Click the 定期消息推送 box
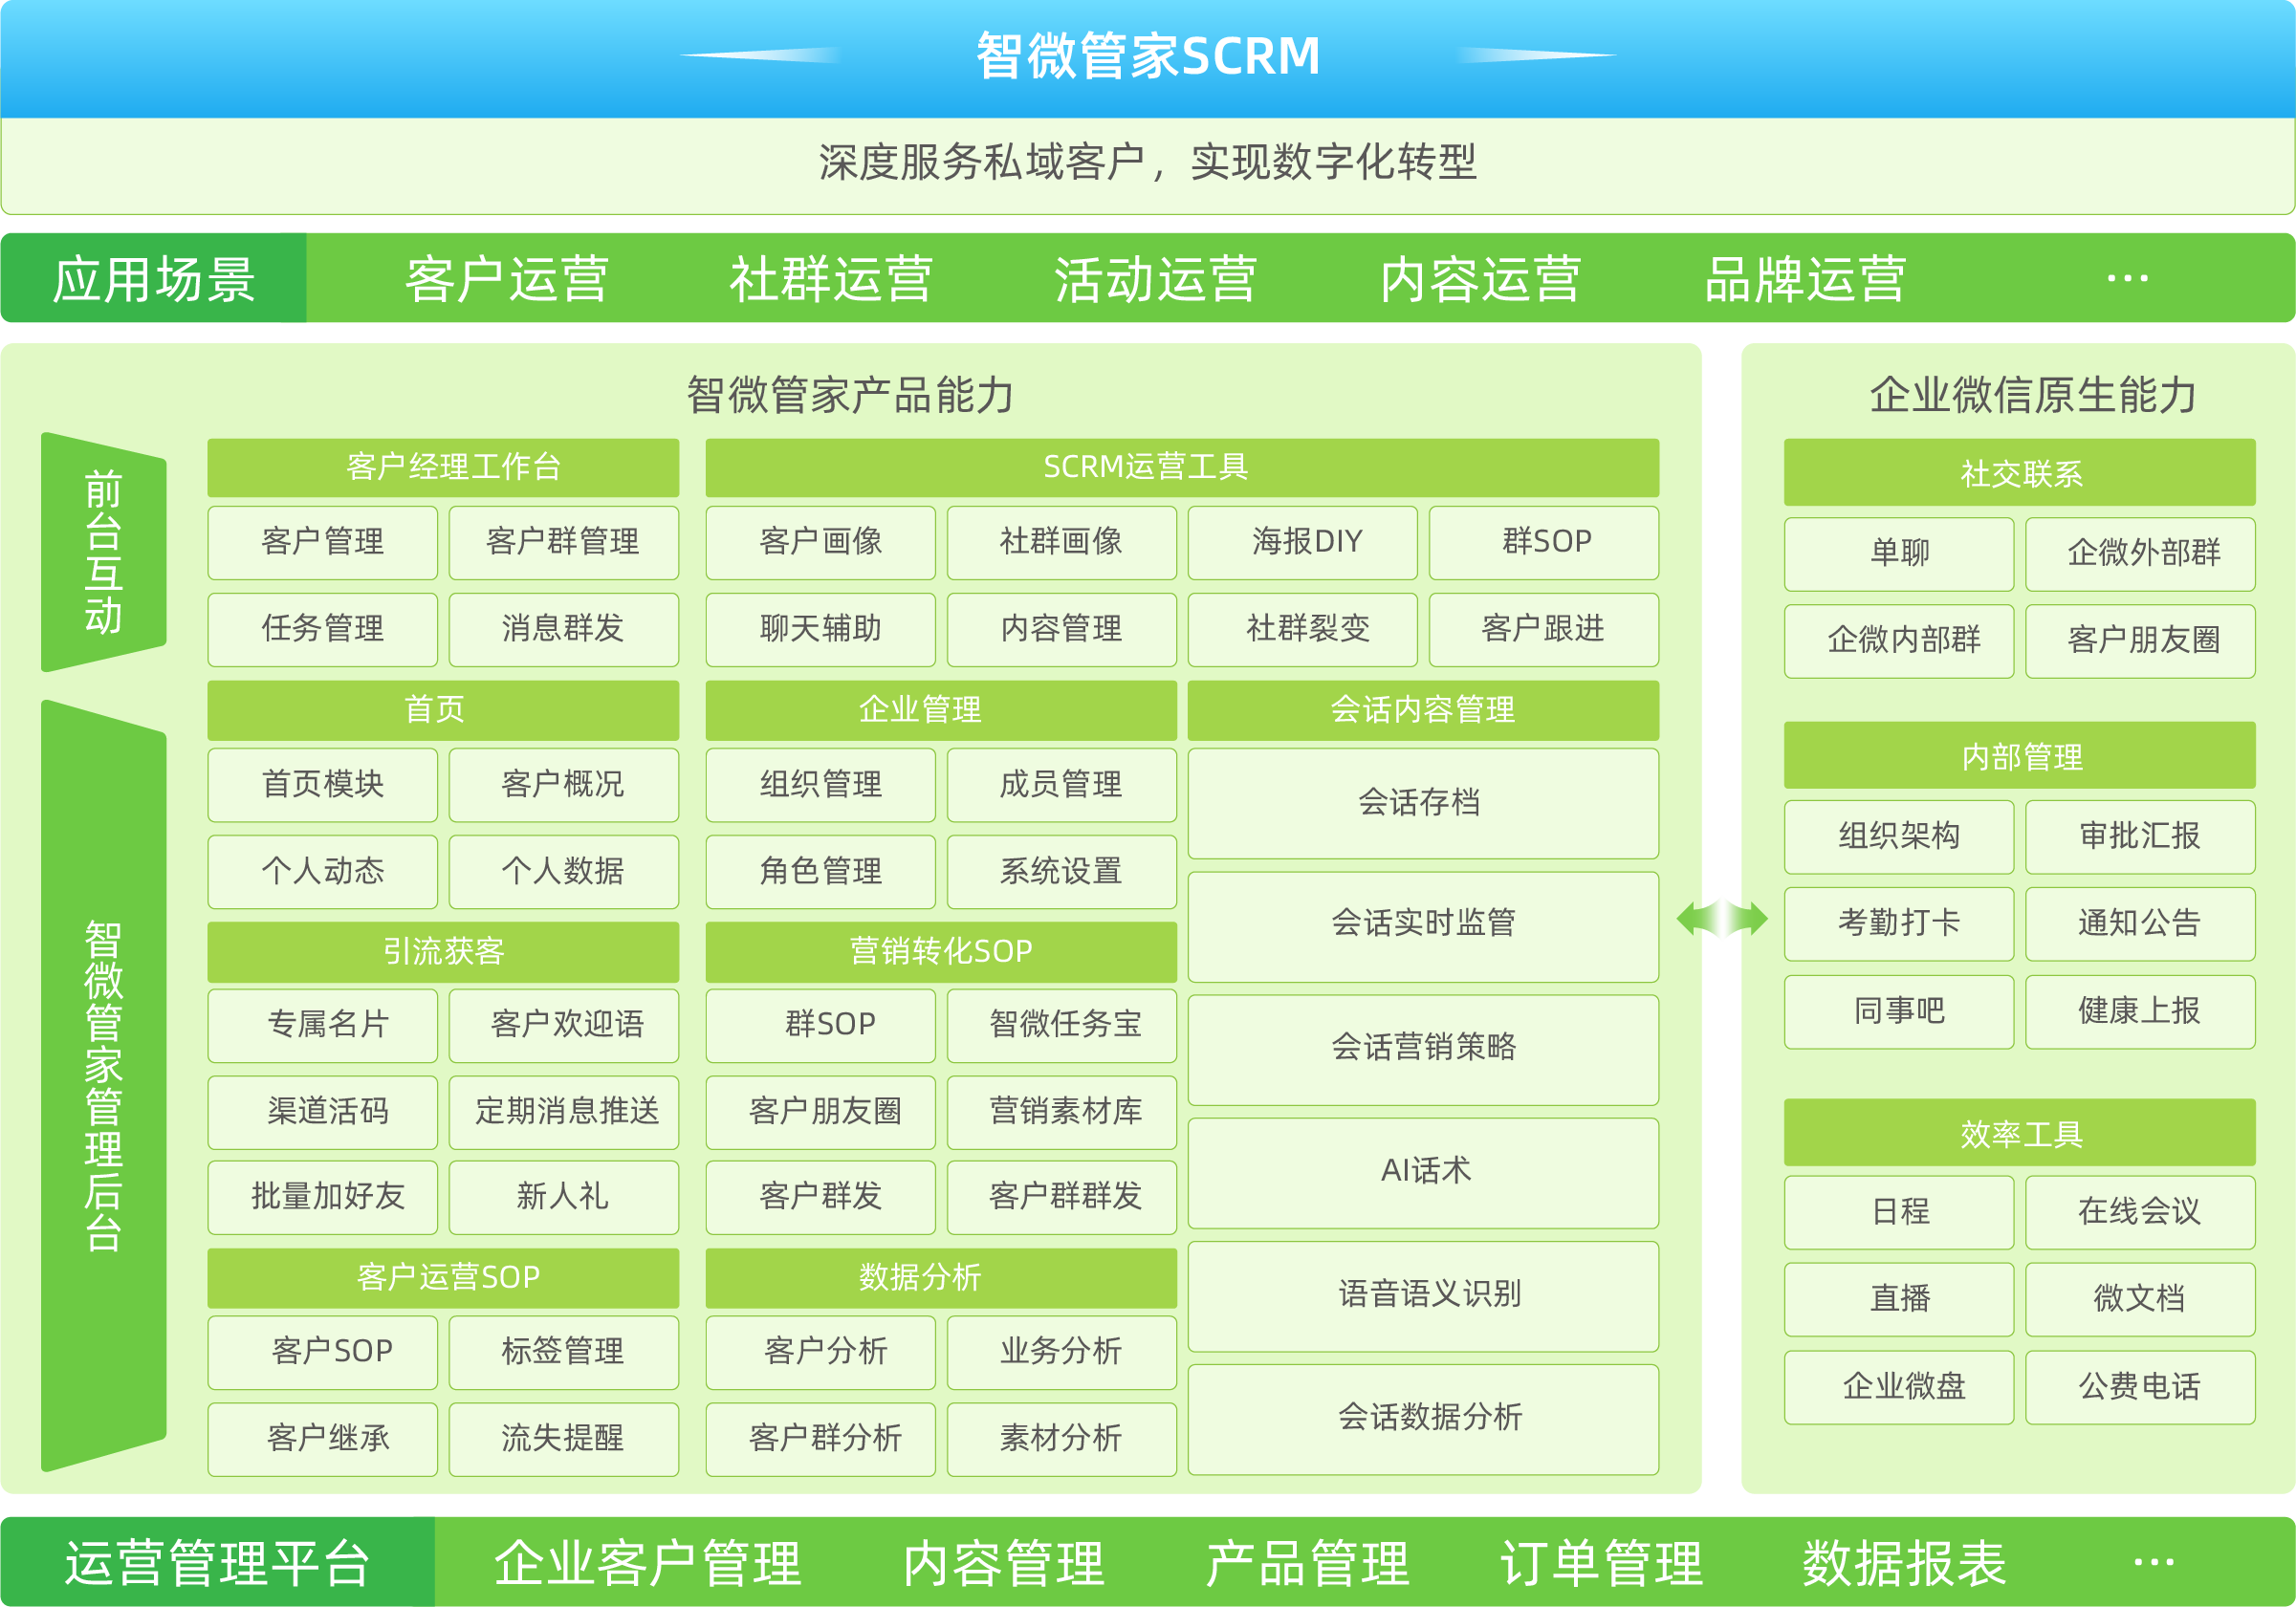 point(563,1113)
